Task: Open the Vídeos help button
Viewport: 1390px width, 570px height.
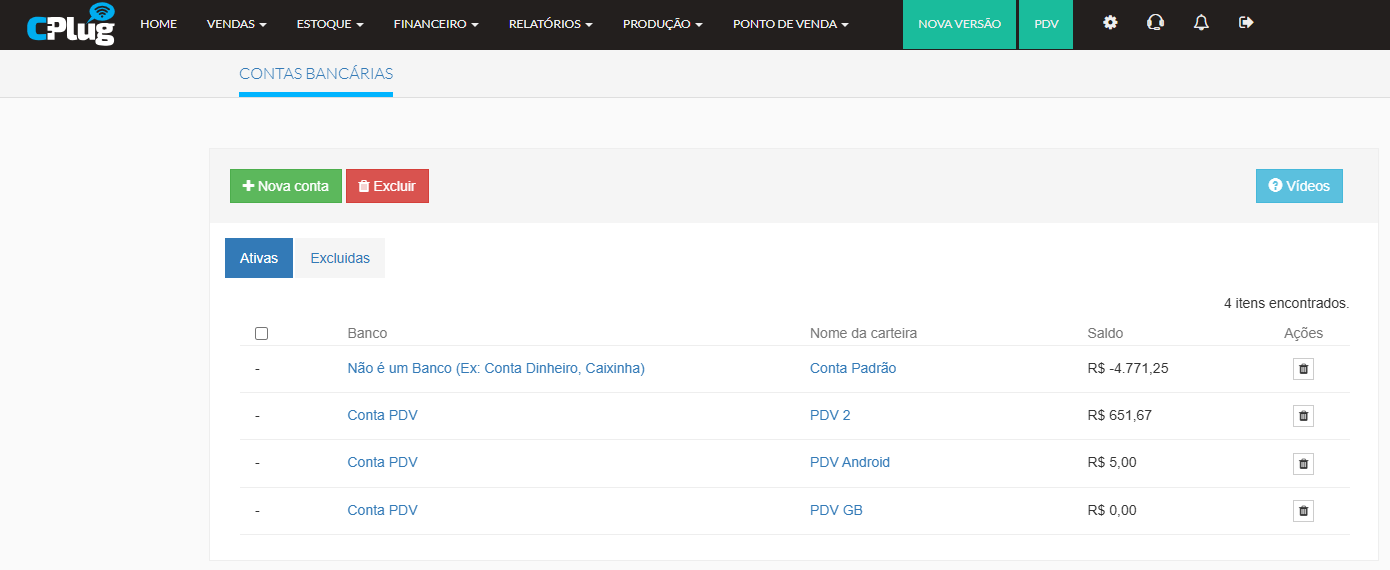Action: point(1299,186)
